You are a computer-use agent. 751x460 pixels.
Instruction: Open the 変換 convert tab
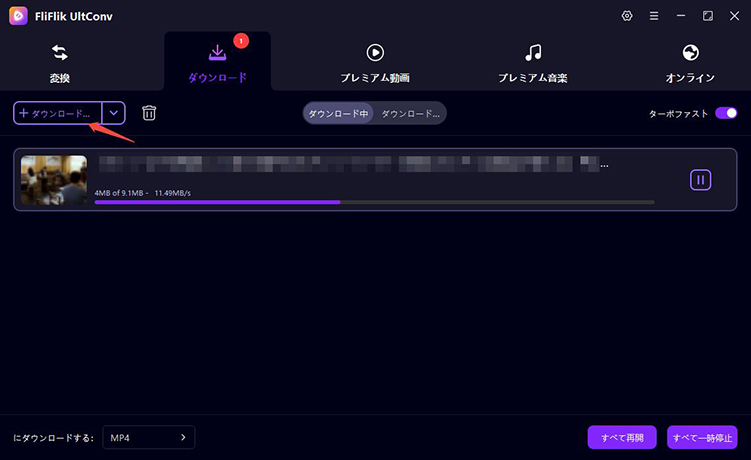[x=60, y=63]
